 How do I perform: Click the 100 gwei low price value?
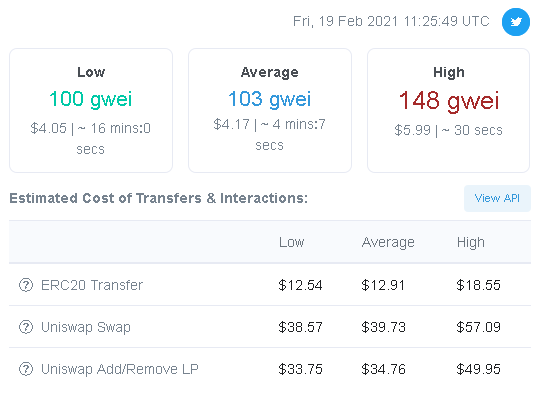click(91, 99)
